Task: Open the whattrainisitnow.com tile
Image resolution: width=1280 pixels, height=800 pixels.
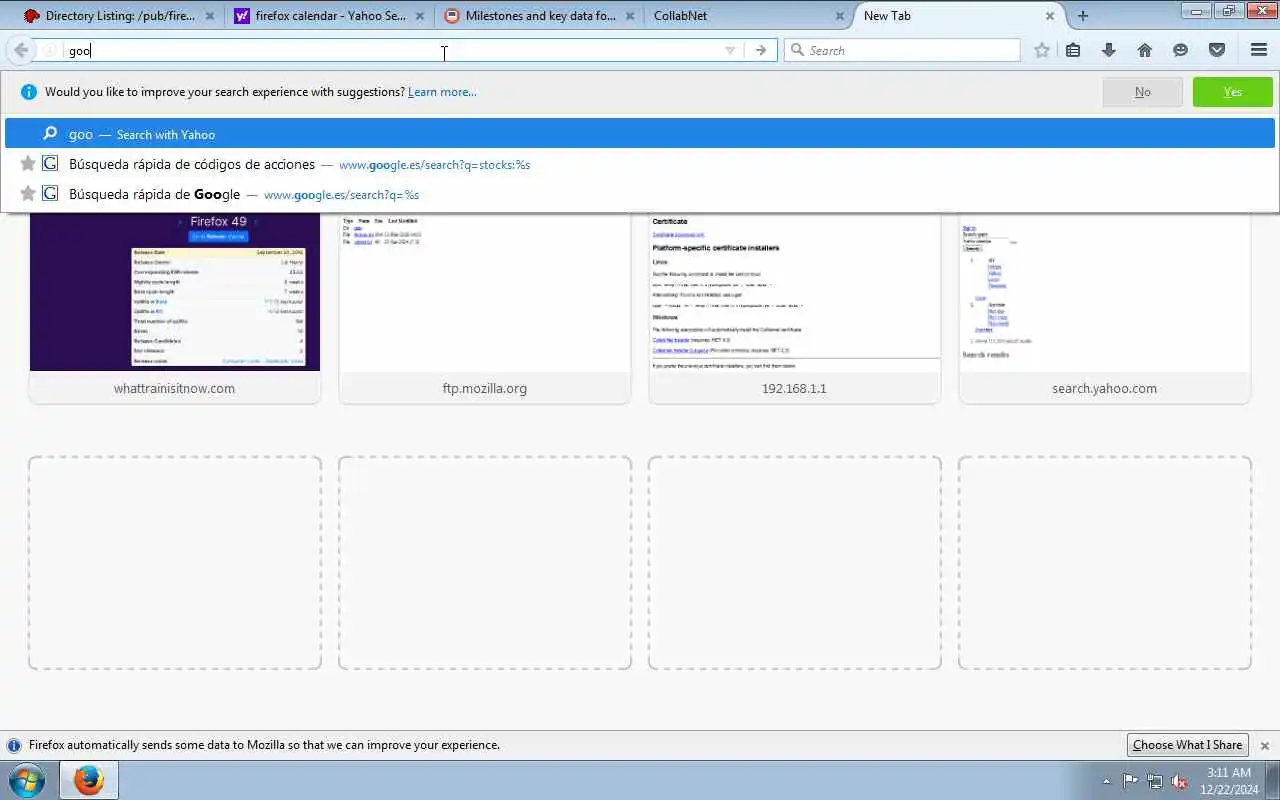Action: click(x=175, y=309)
